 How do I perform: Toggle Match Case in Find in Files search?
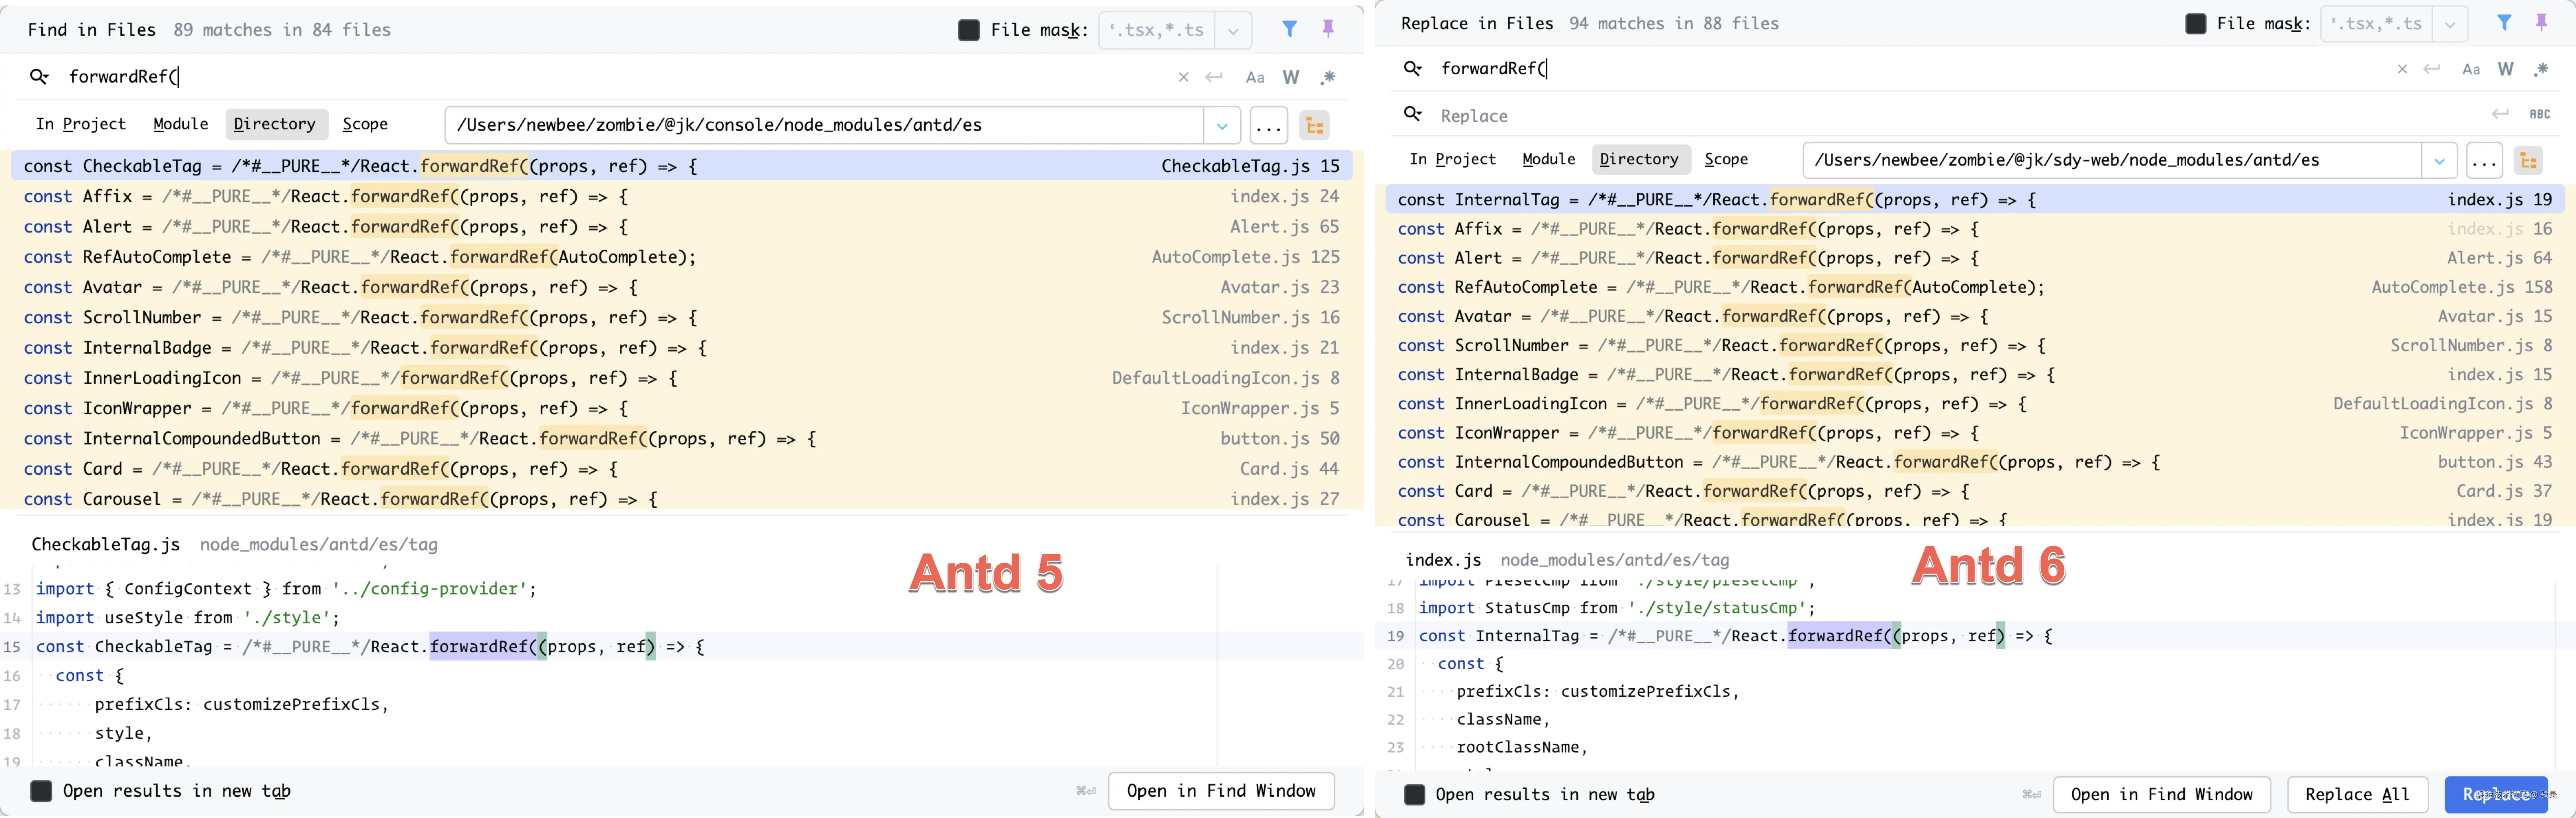[x=1255, y=77]
